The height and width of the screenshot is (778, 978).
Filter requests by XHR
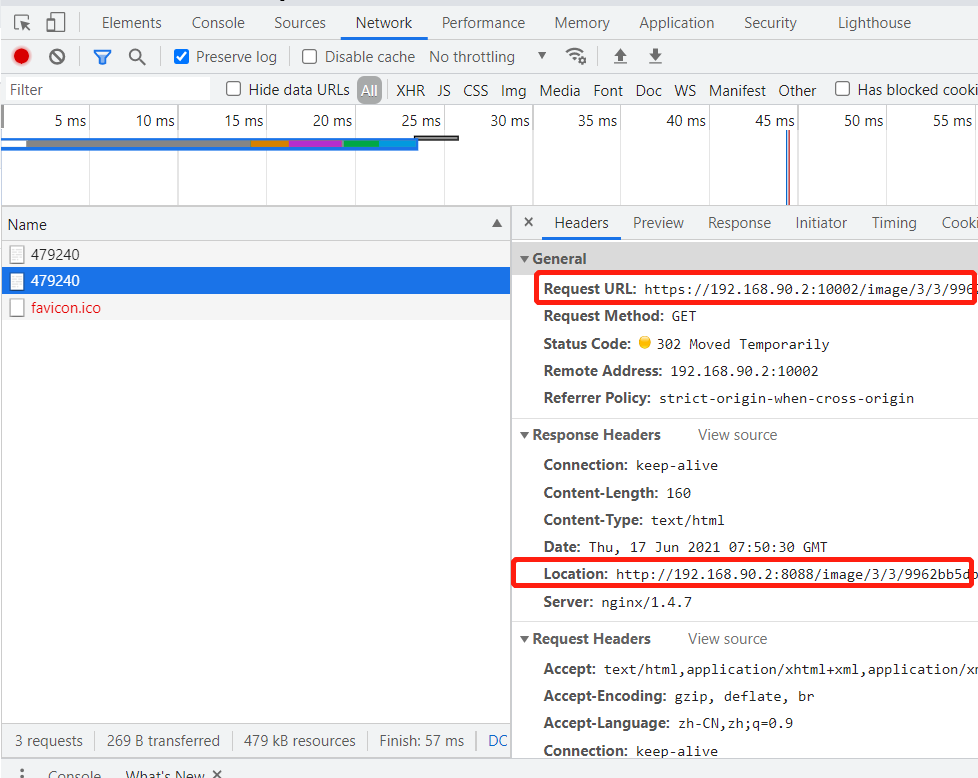click(410, 90)
